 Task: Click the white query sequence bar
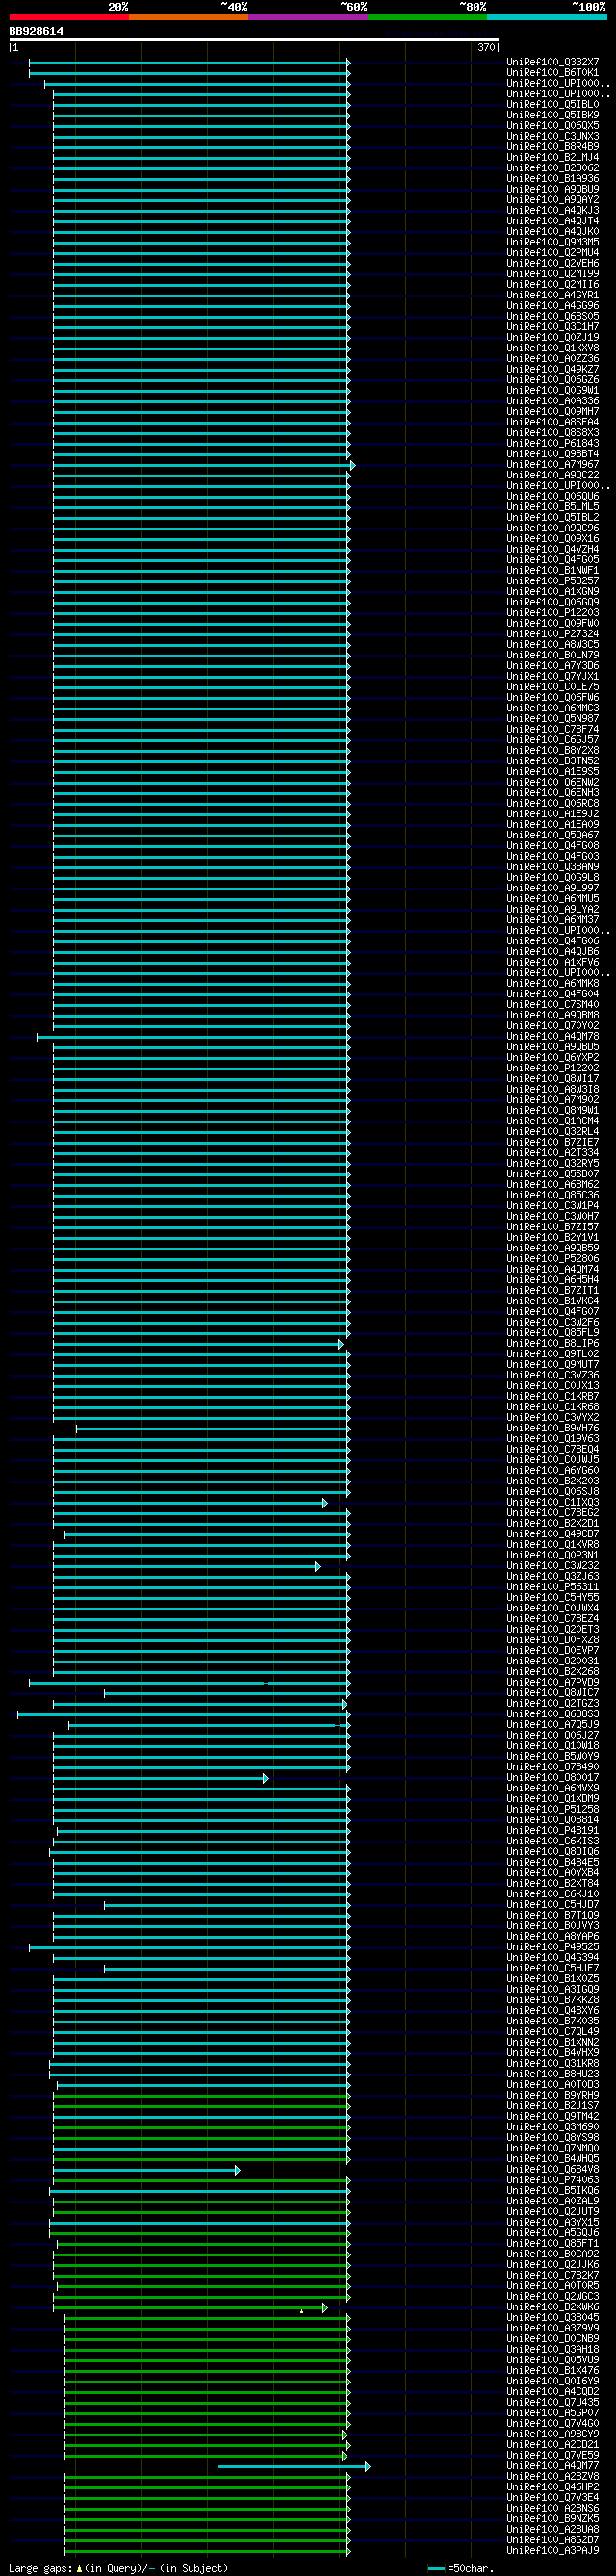tap(253, 40)
